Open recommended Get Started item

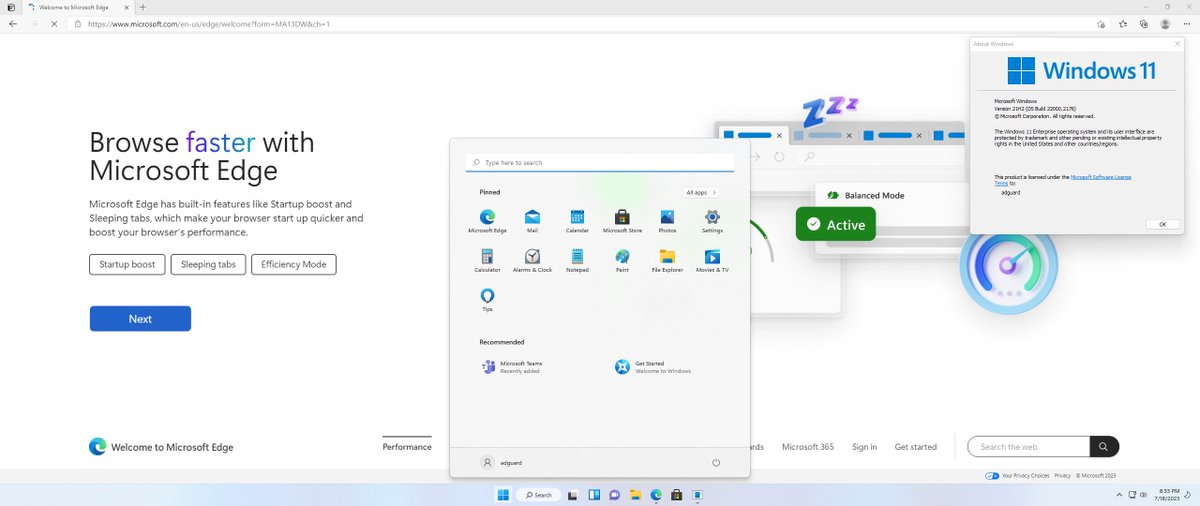[x=654, y=367]
